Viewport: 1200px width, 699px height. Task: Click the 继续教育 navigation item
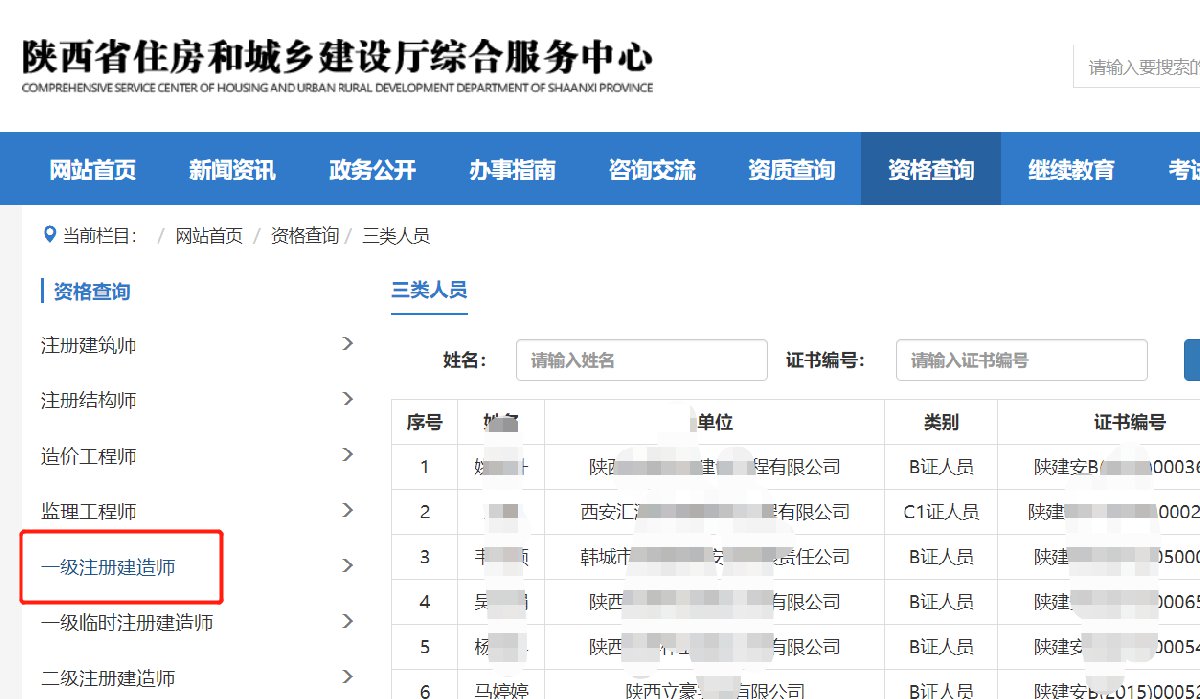[x=1070, y=170]
